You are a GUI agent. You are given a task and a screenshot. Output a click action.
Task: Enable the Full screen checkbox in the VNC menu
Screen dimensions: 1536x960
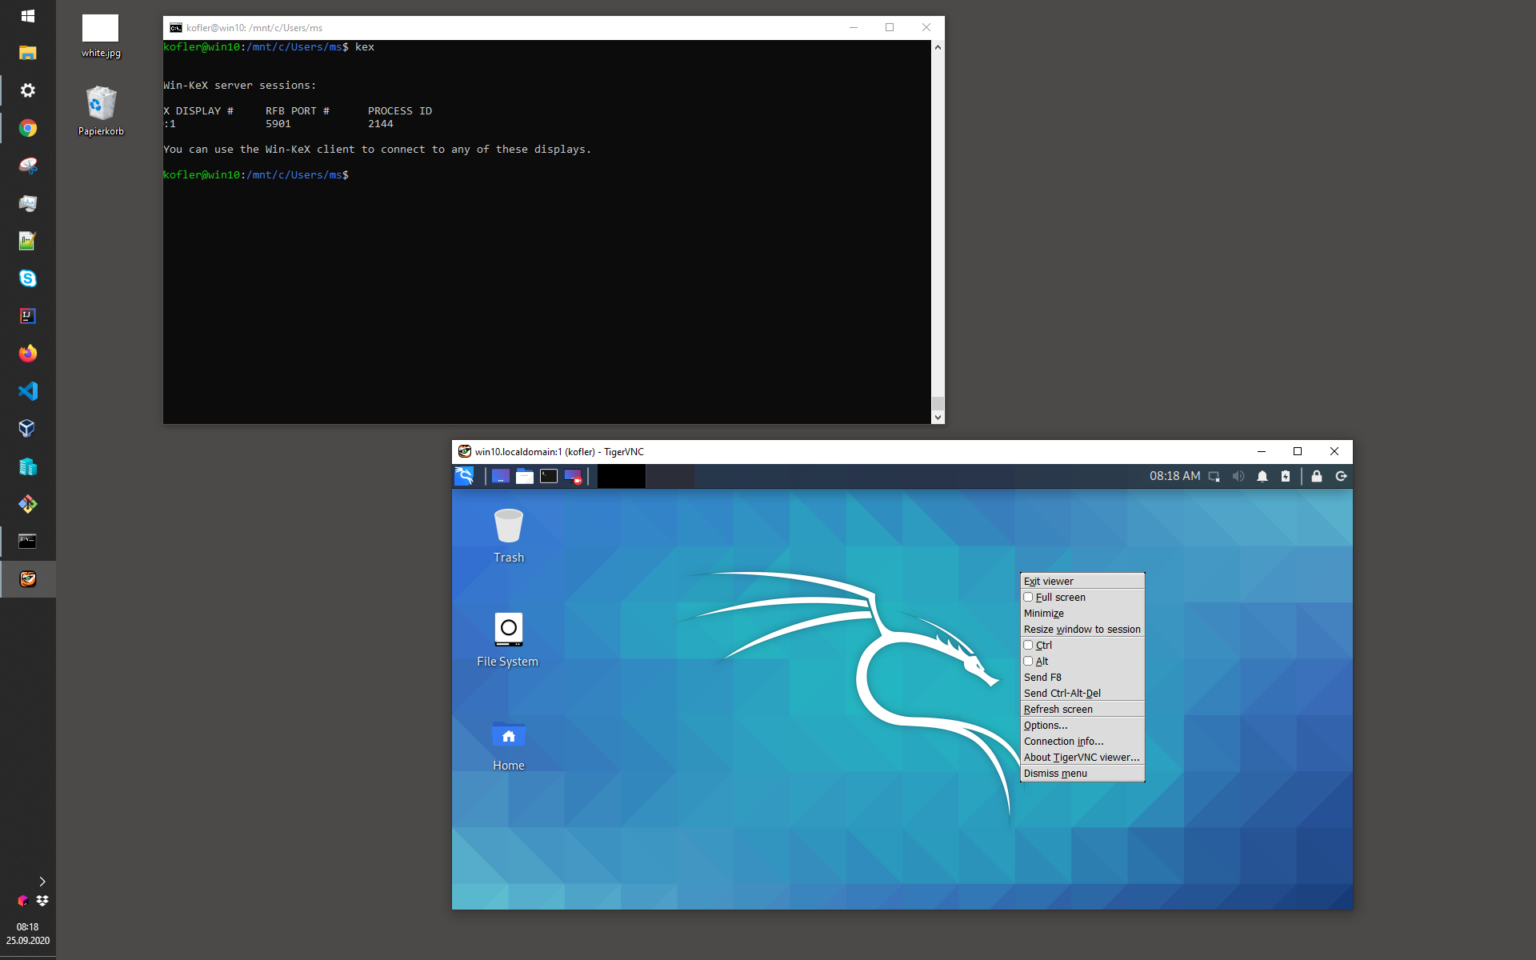click(x=1028, y=597)
